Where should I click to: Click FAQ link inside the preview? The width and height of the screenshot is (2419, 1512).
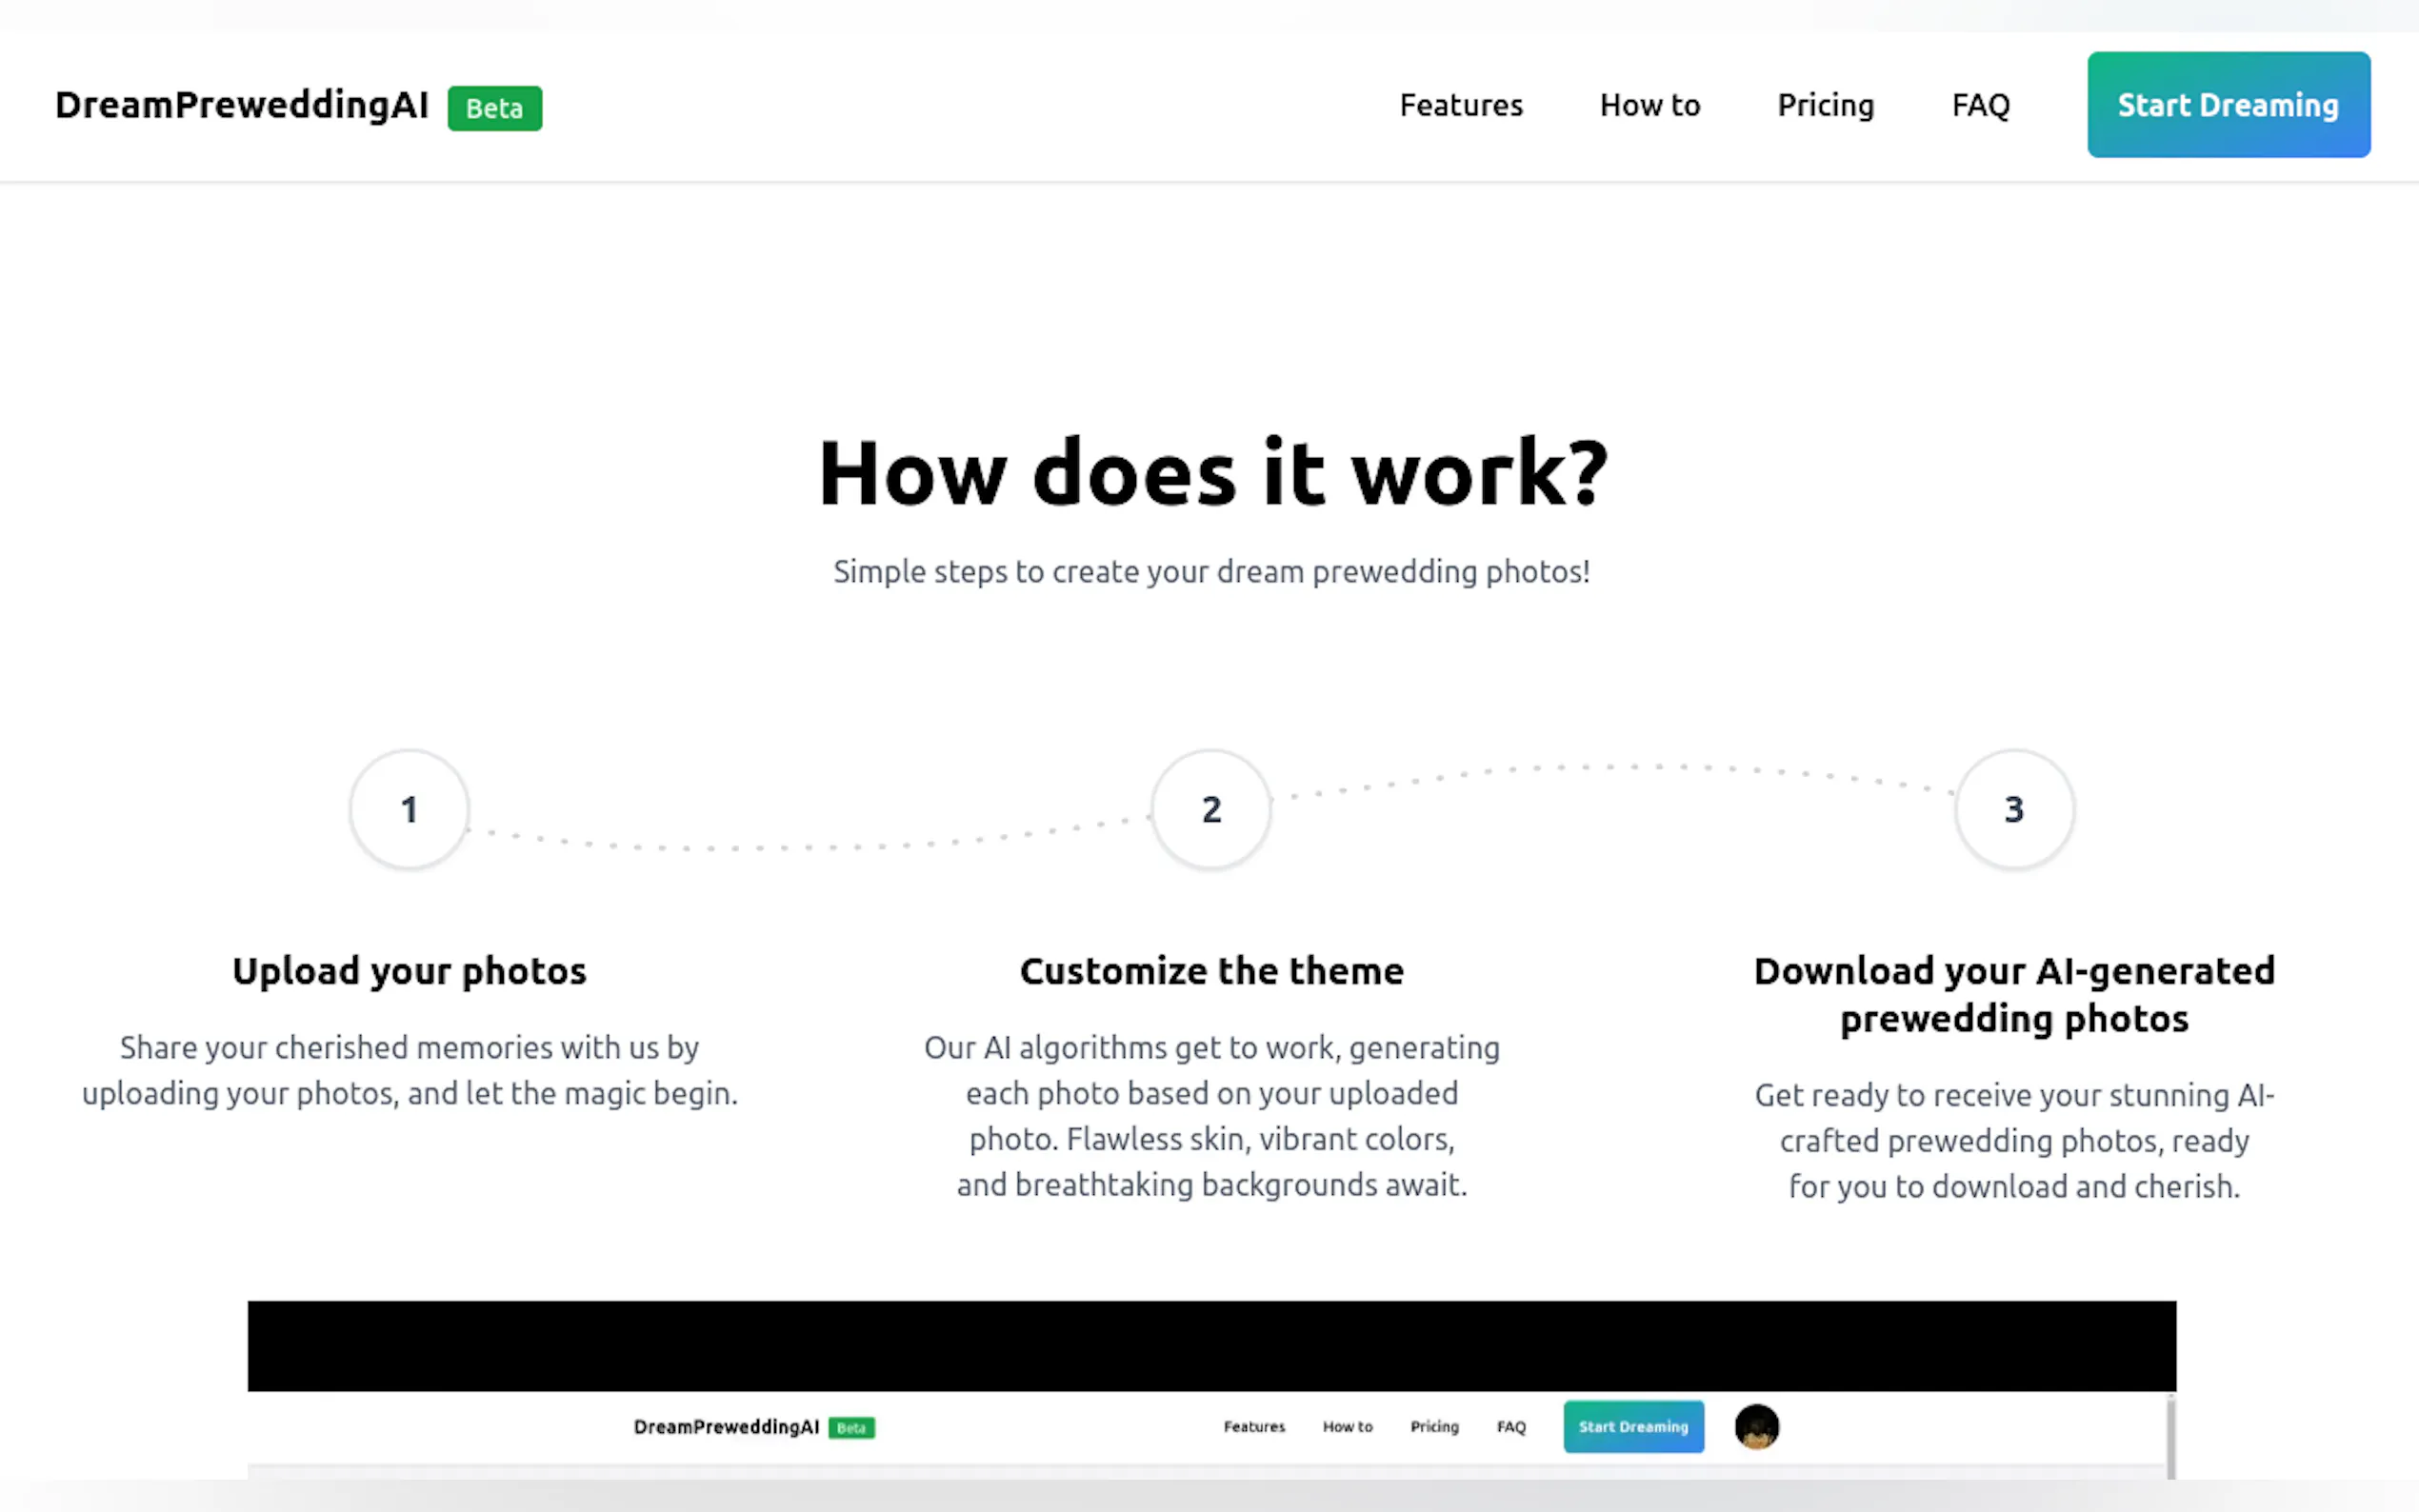(x=1511, y=1427)
